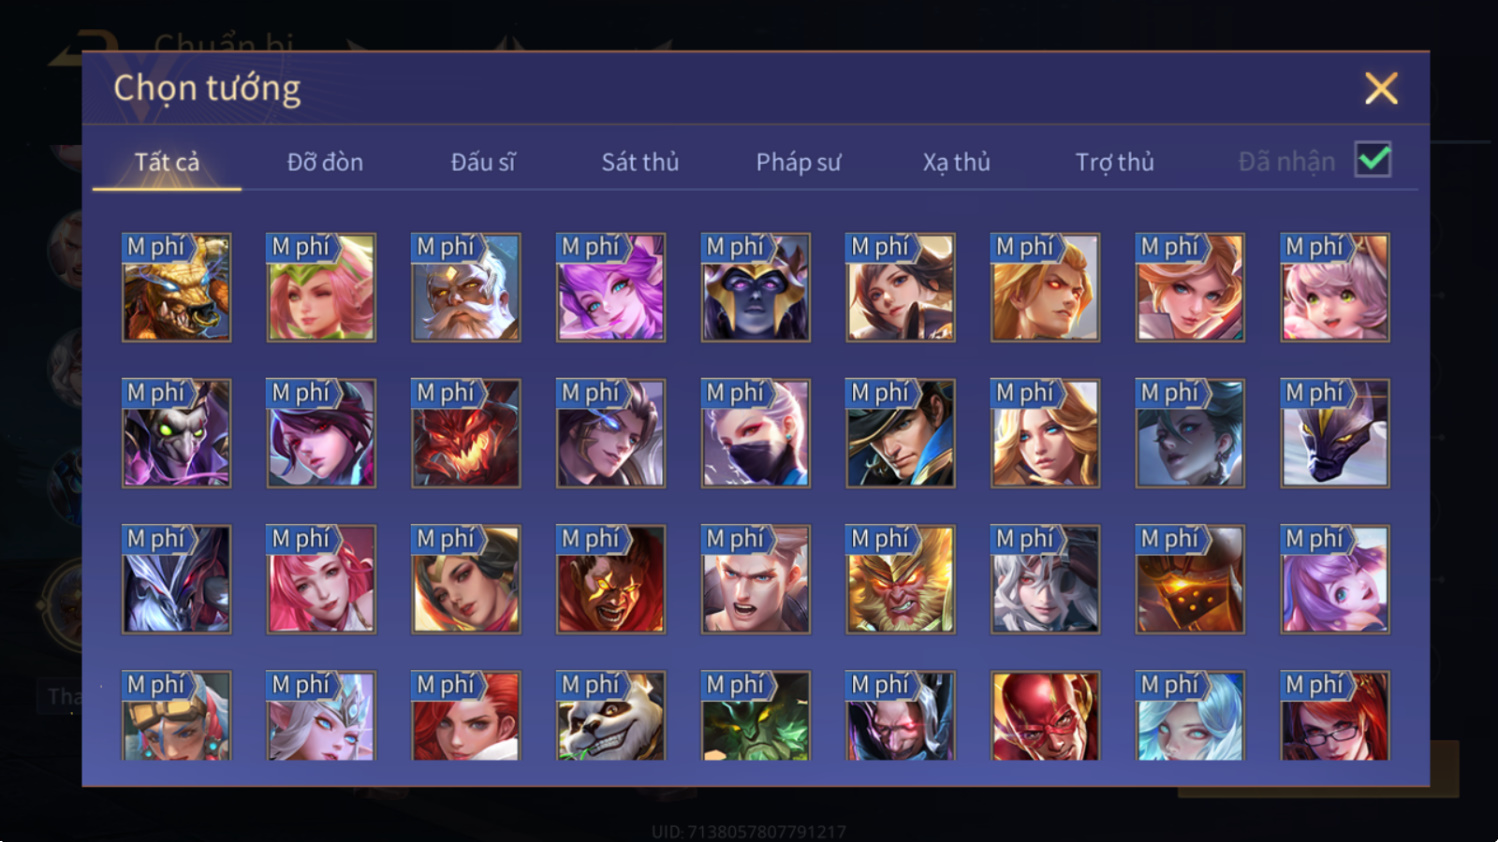This screenshot has width=1498, height=842.
Task: Close the Chọn tướng dialog
Action: (1381, 89)
